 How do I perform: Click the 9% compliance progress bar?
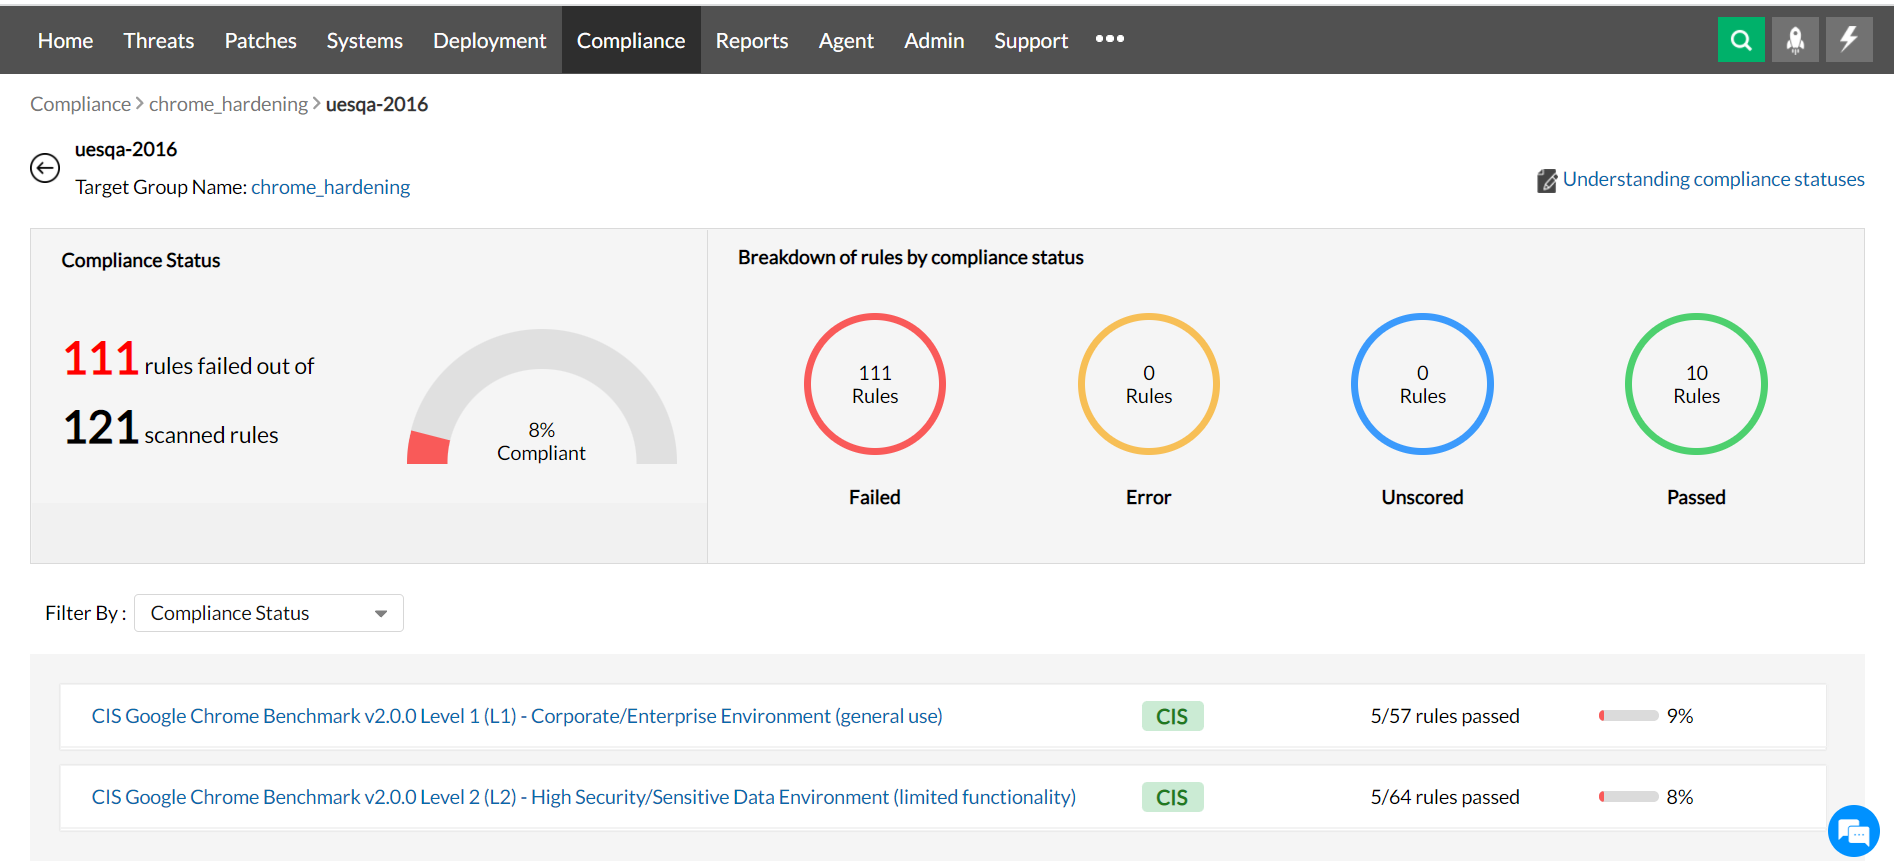pyautogui.click(x=1629, y=716)
